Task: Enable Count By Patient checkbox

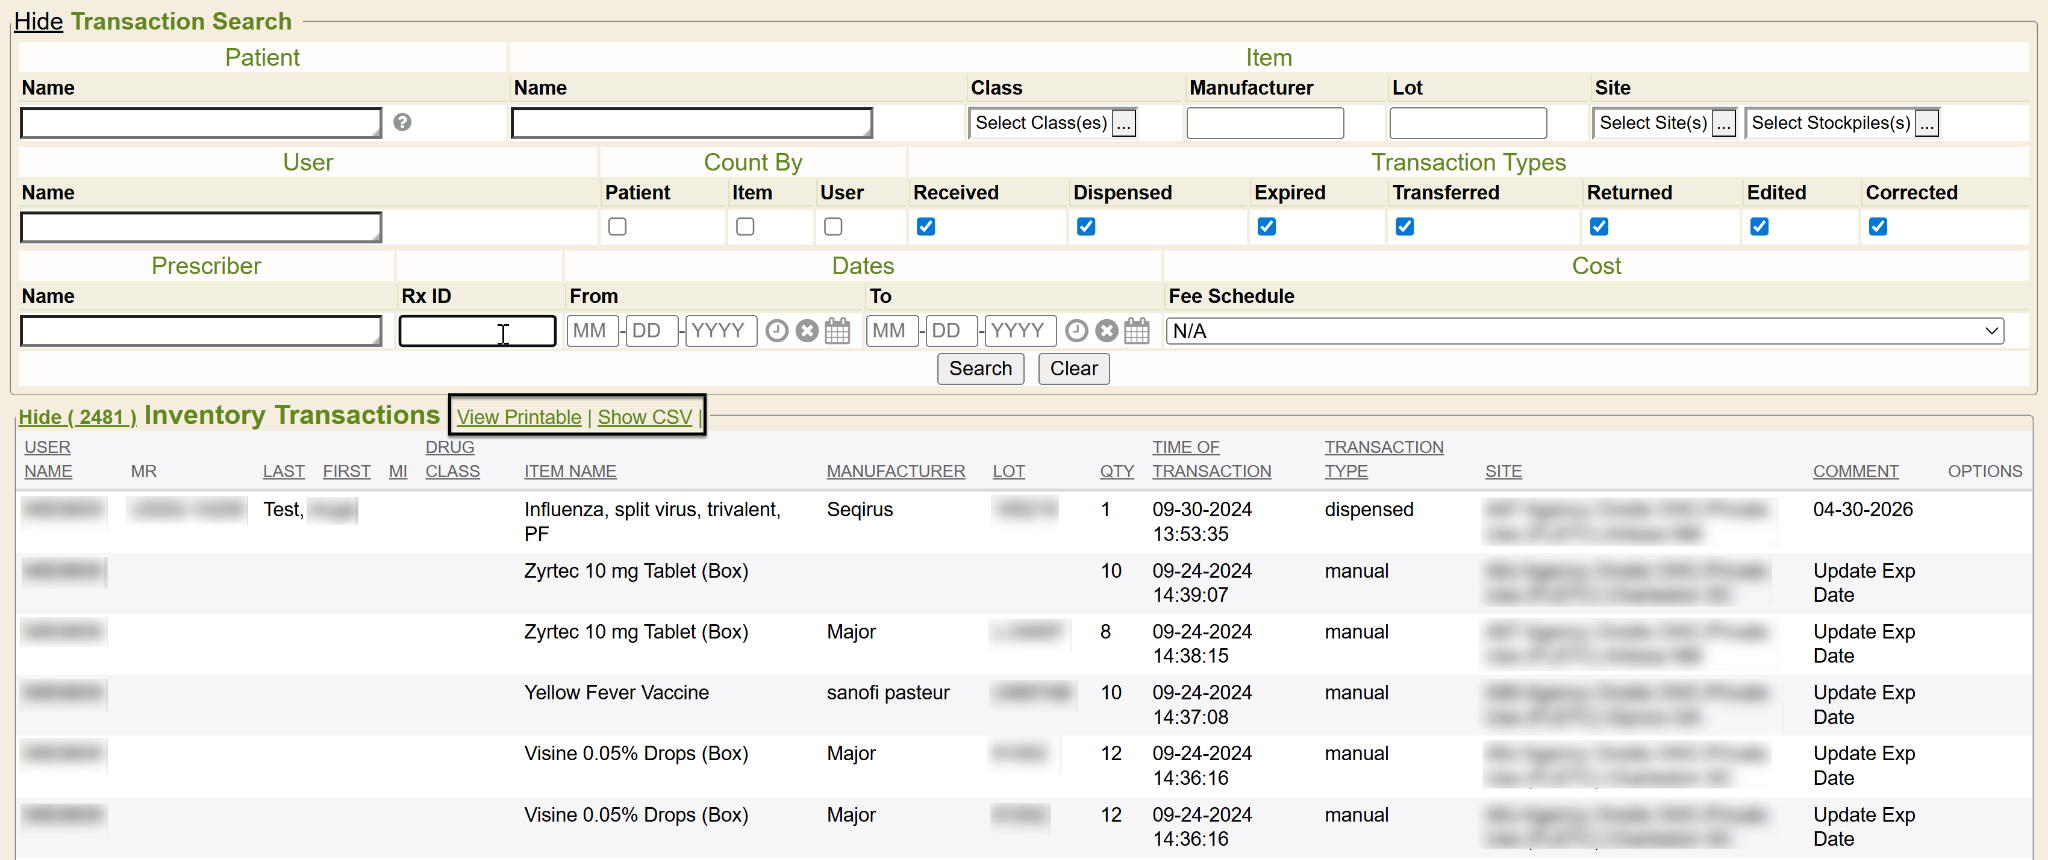Action: (x=618, y=227)
